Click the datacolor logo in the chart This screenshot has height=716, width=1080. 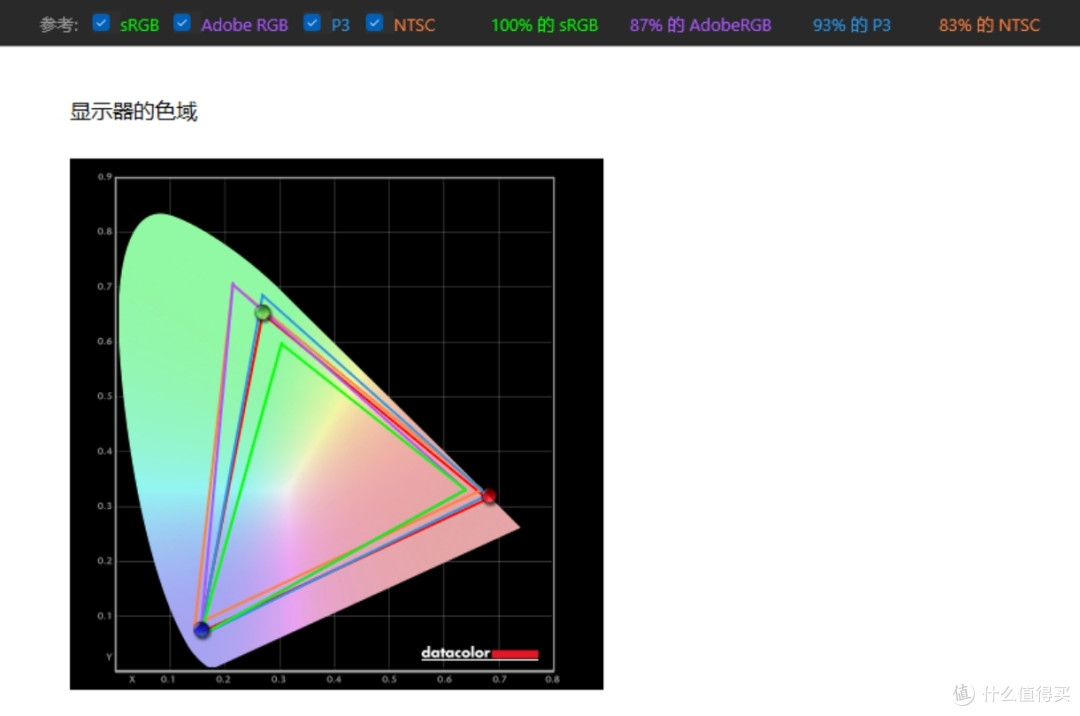tap(479, 653)
